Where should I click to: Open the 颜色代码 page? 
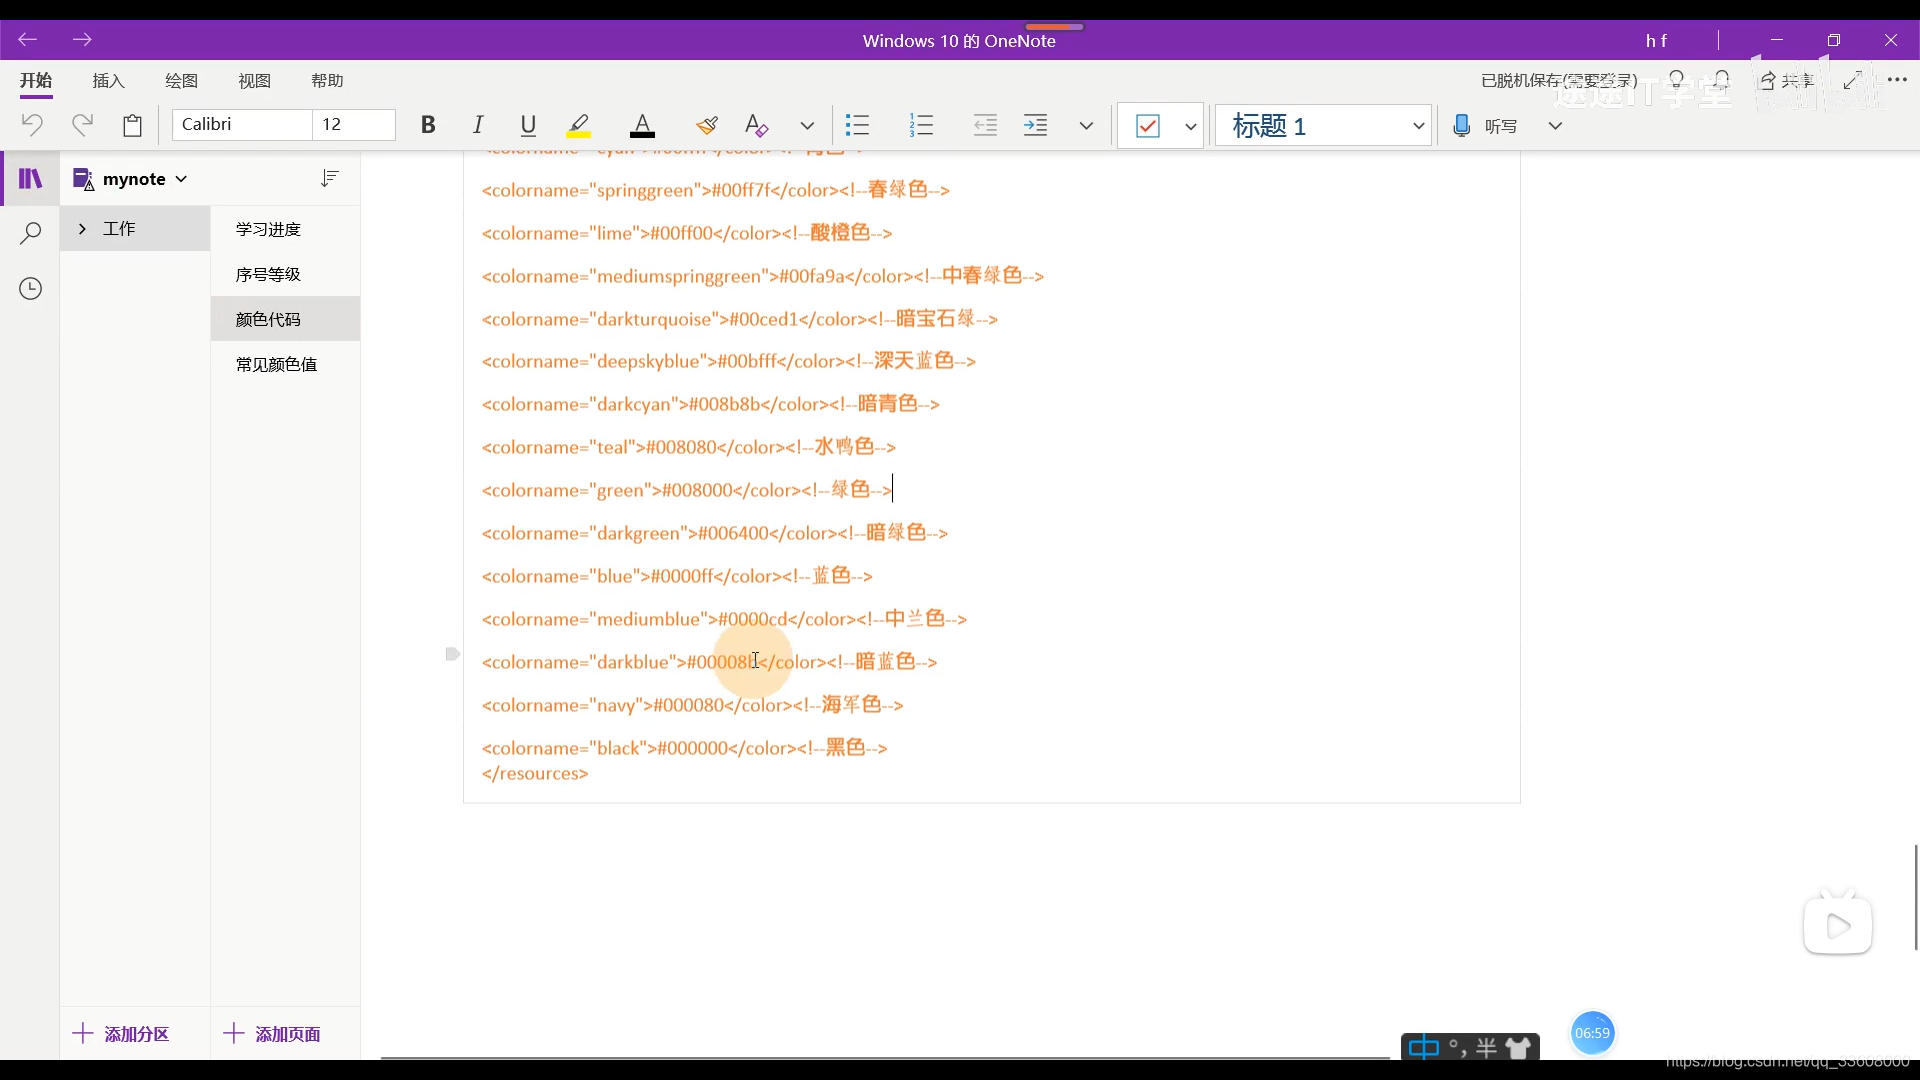click(x=285, y=319)
